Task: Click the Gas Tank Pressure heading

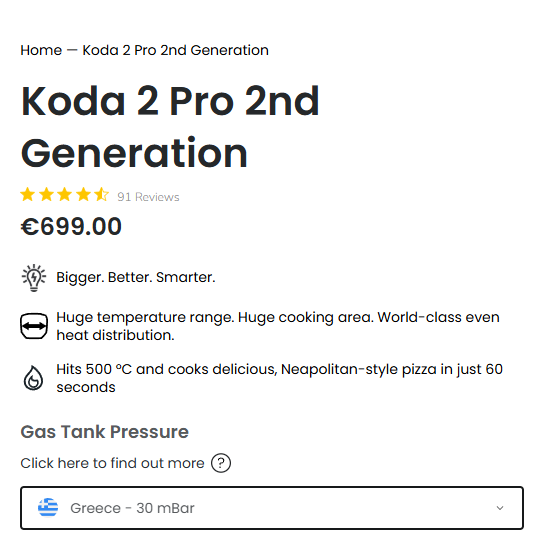Action: pos(104,431)
